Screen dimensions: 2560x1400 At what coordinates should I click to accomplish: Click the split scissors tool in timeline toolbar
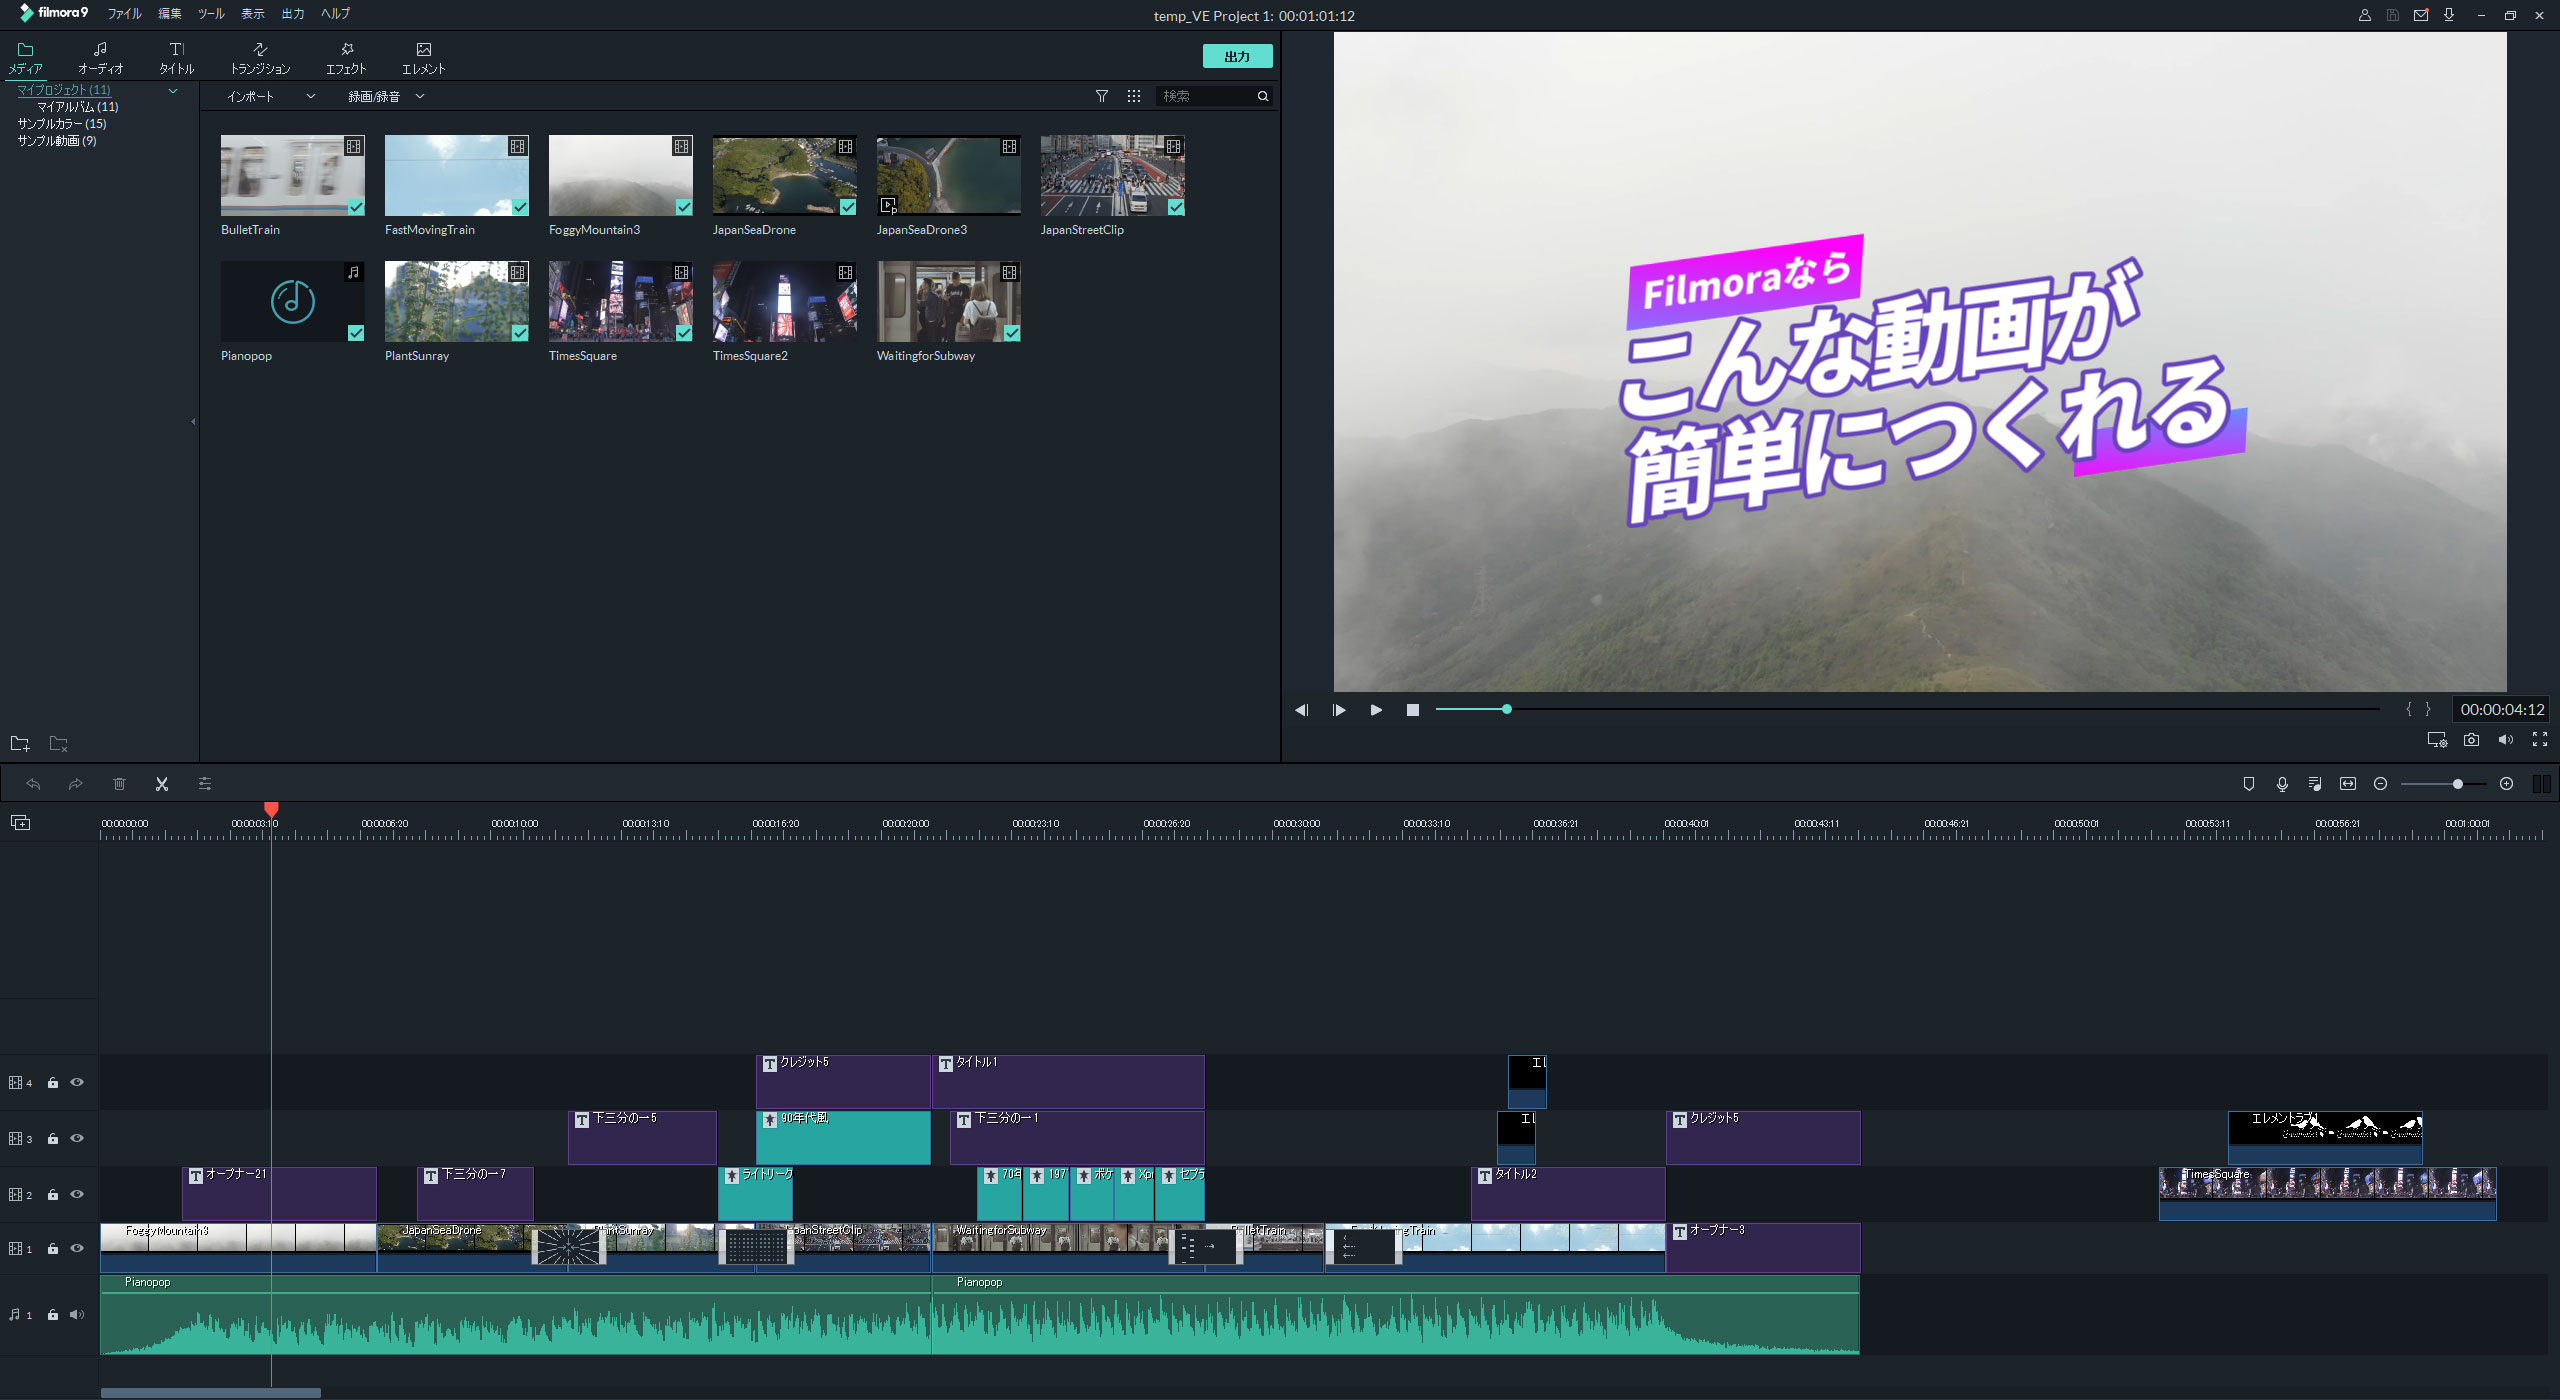[162, 784]
